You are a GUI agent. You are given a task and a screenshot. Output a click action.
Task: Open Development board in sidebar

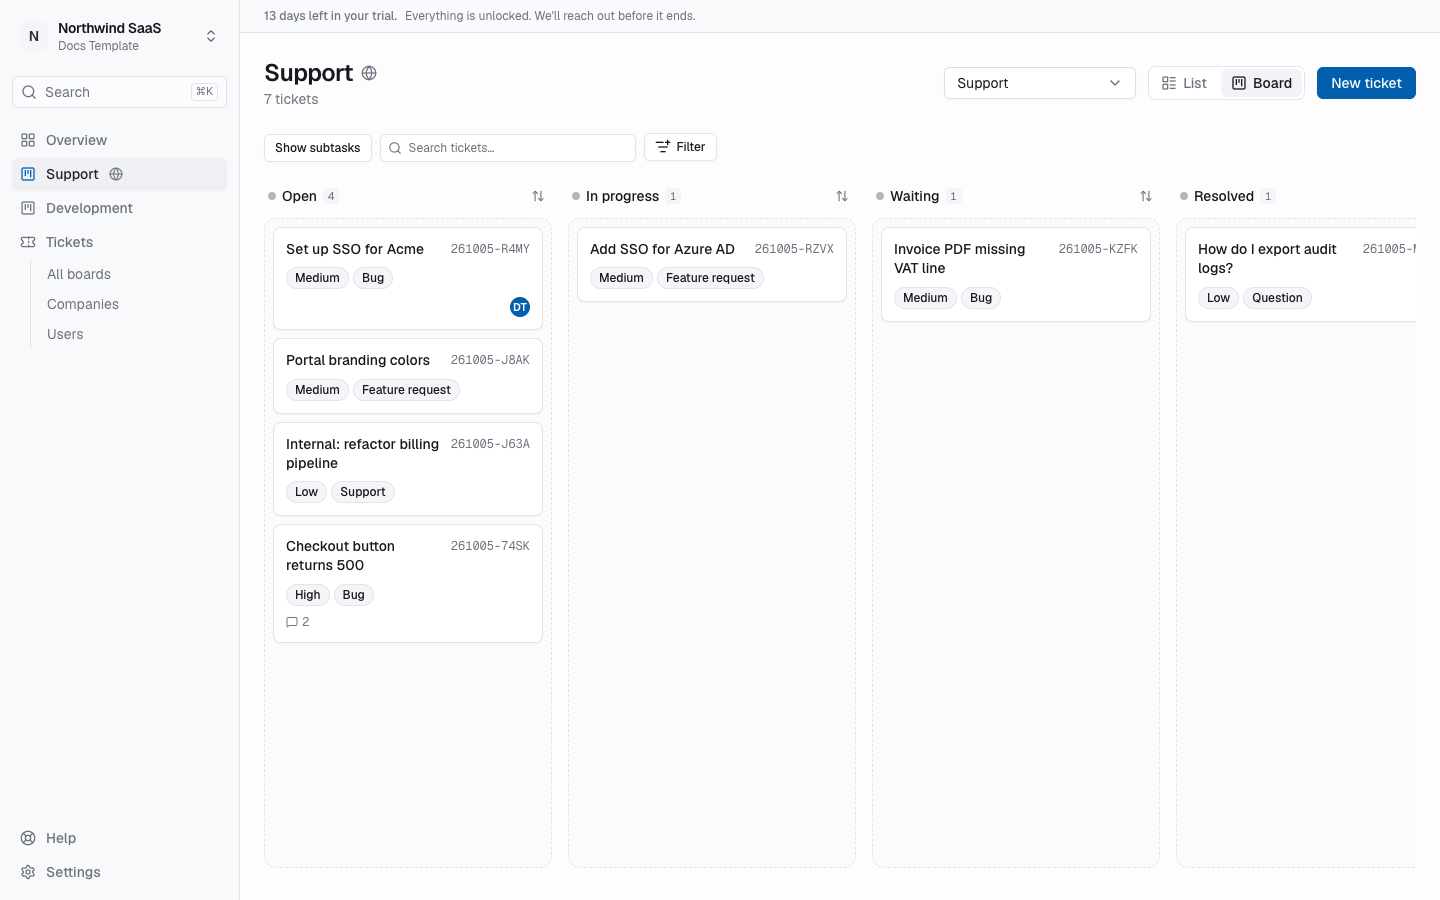tap(120, 208)
